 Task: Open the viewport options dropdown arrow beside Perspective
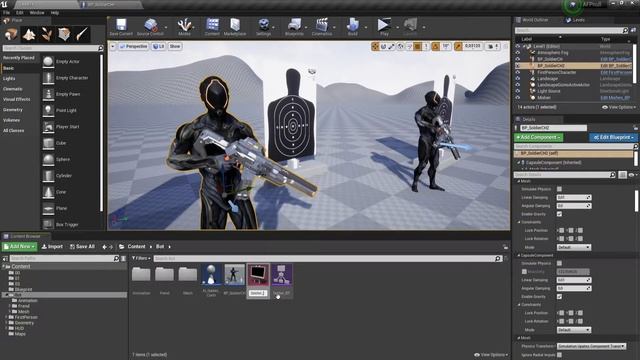click(x=113, y=47)
